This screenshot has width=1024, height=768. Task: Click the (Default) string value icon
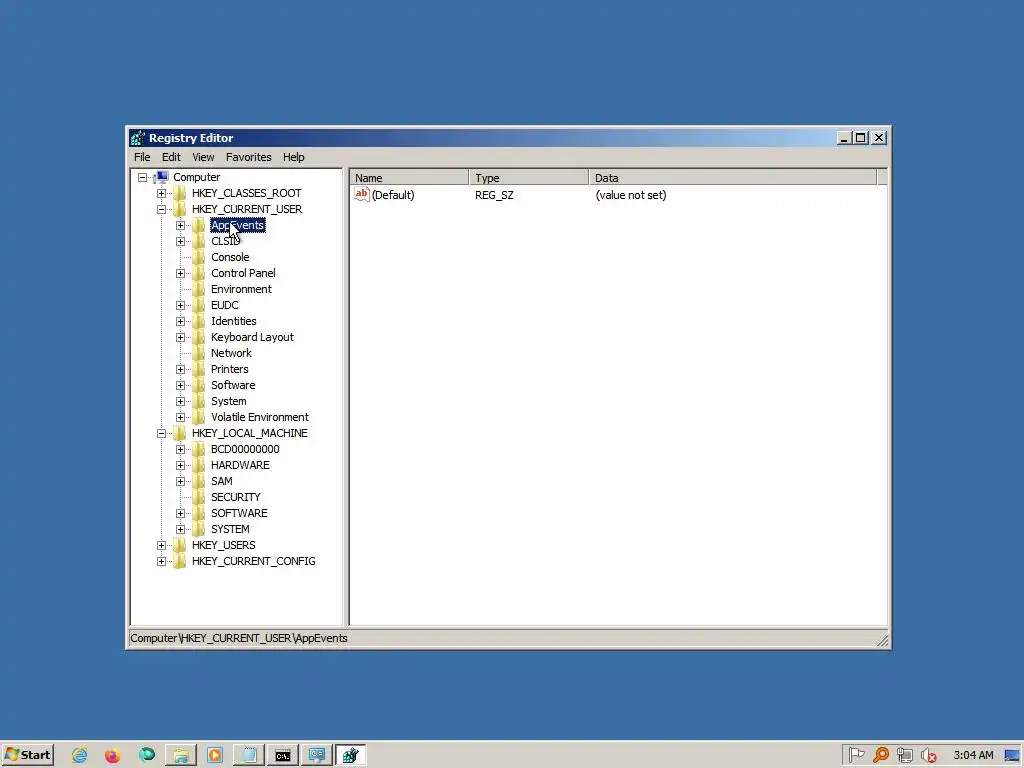pyautogui.click(x=362, y=195)
